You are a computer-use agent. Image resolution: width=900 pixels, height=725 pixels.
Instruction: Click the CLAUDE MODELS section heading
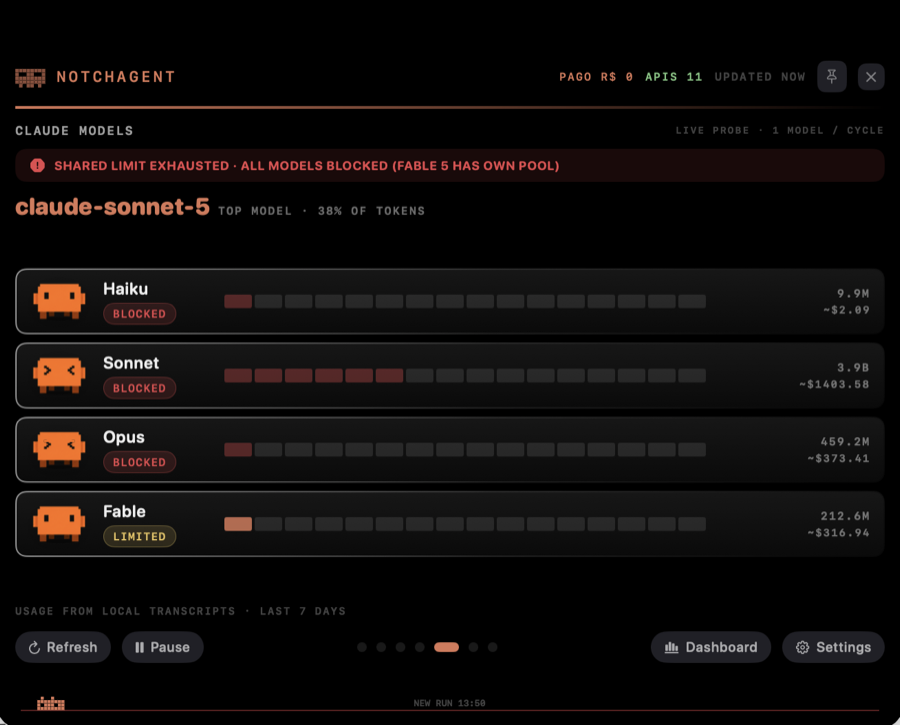pos(74,131)
